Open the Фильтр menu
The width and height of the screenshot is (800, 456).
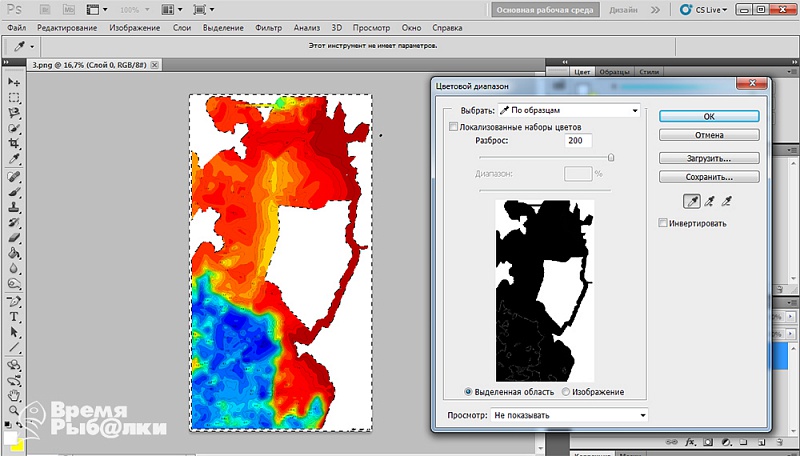[268, 28]
